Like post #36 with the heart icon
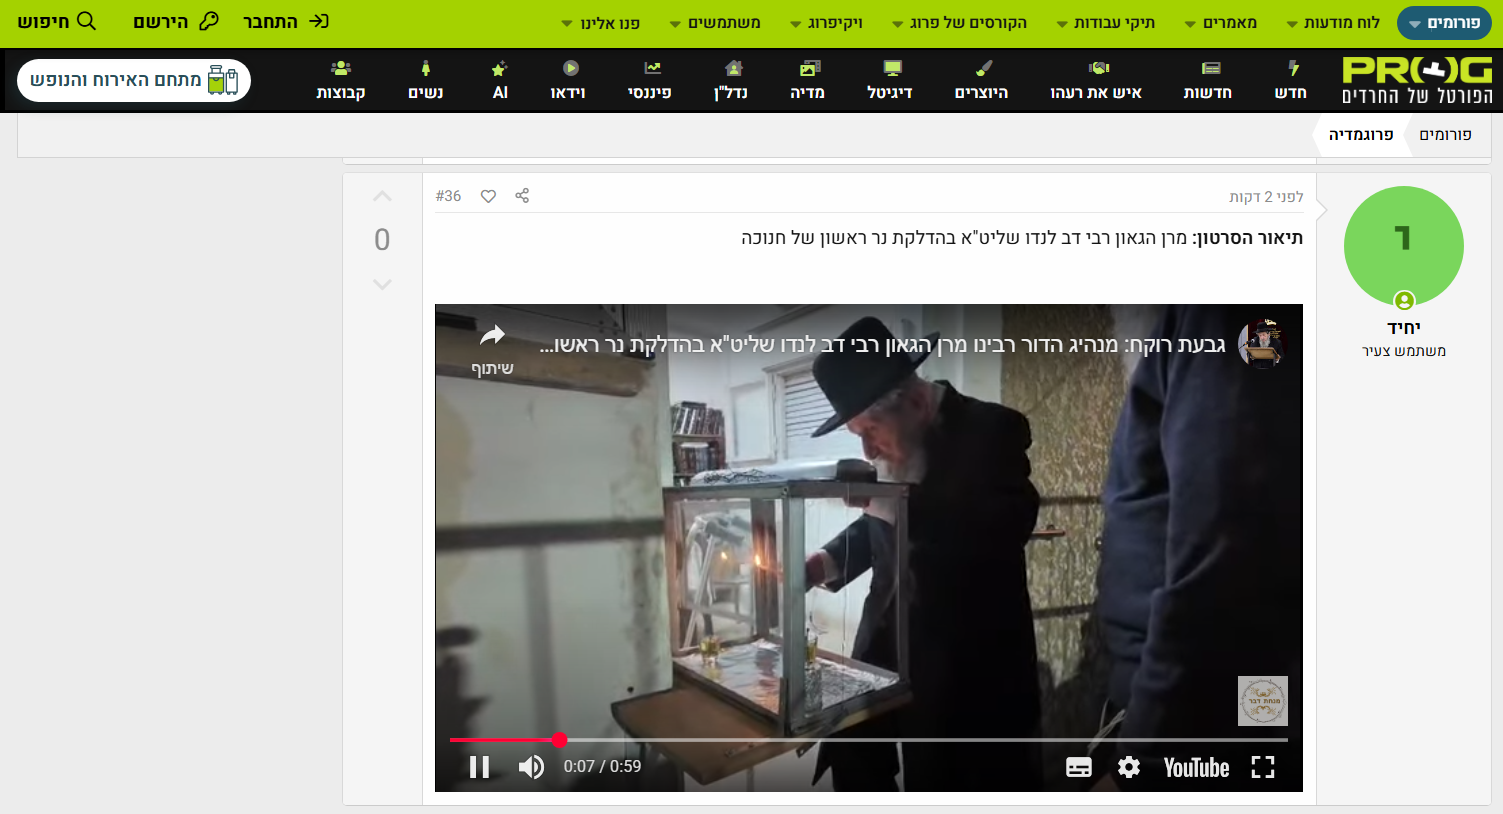Screen dimensions: 1503x814 coord(488,196)
